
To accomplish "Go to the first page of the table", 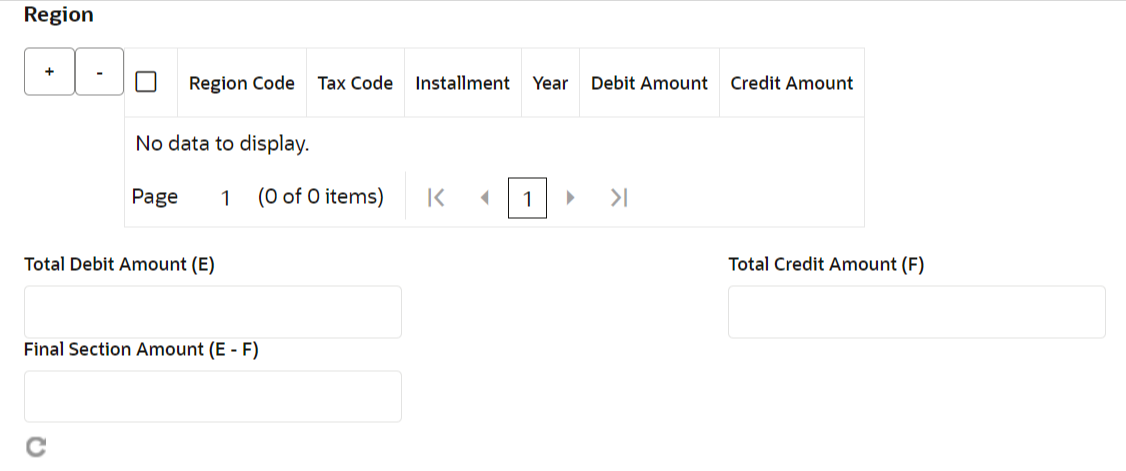I will 435,198.
